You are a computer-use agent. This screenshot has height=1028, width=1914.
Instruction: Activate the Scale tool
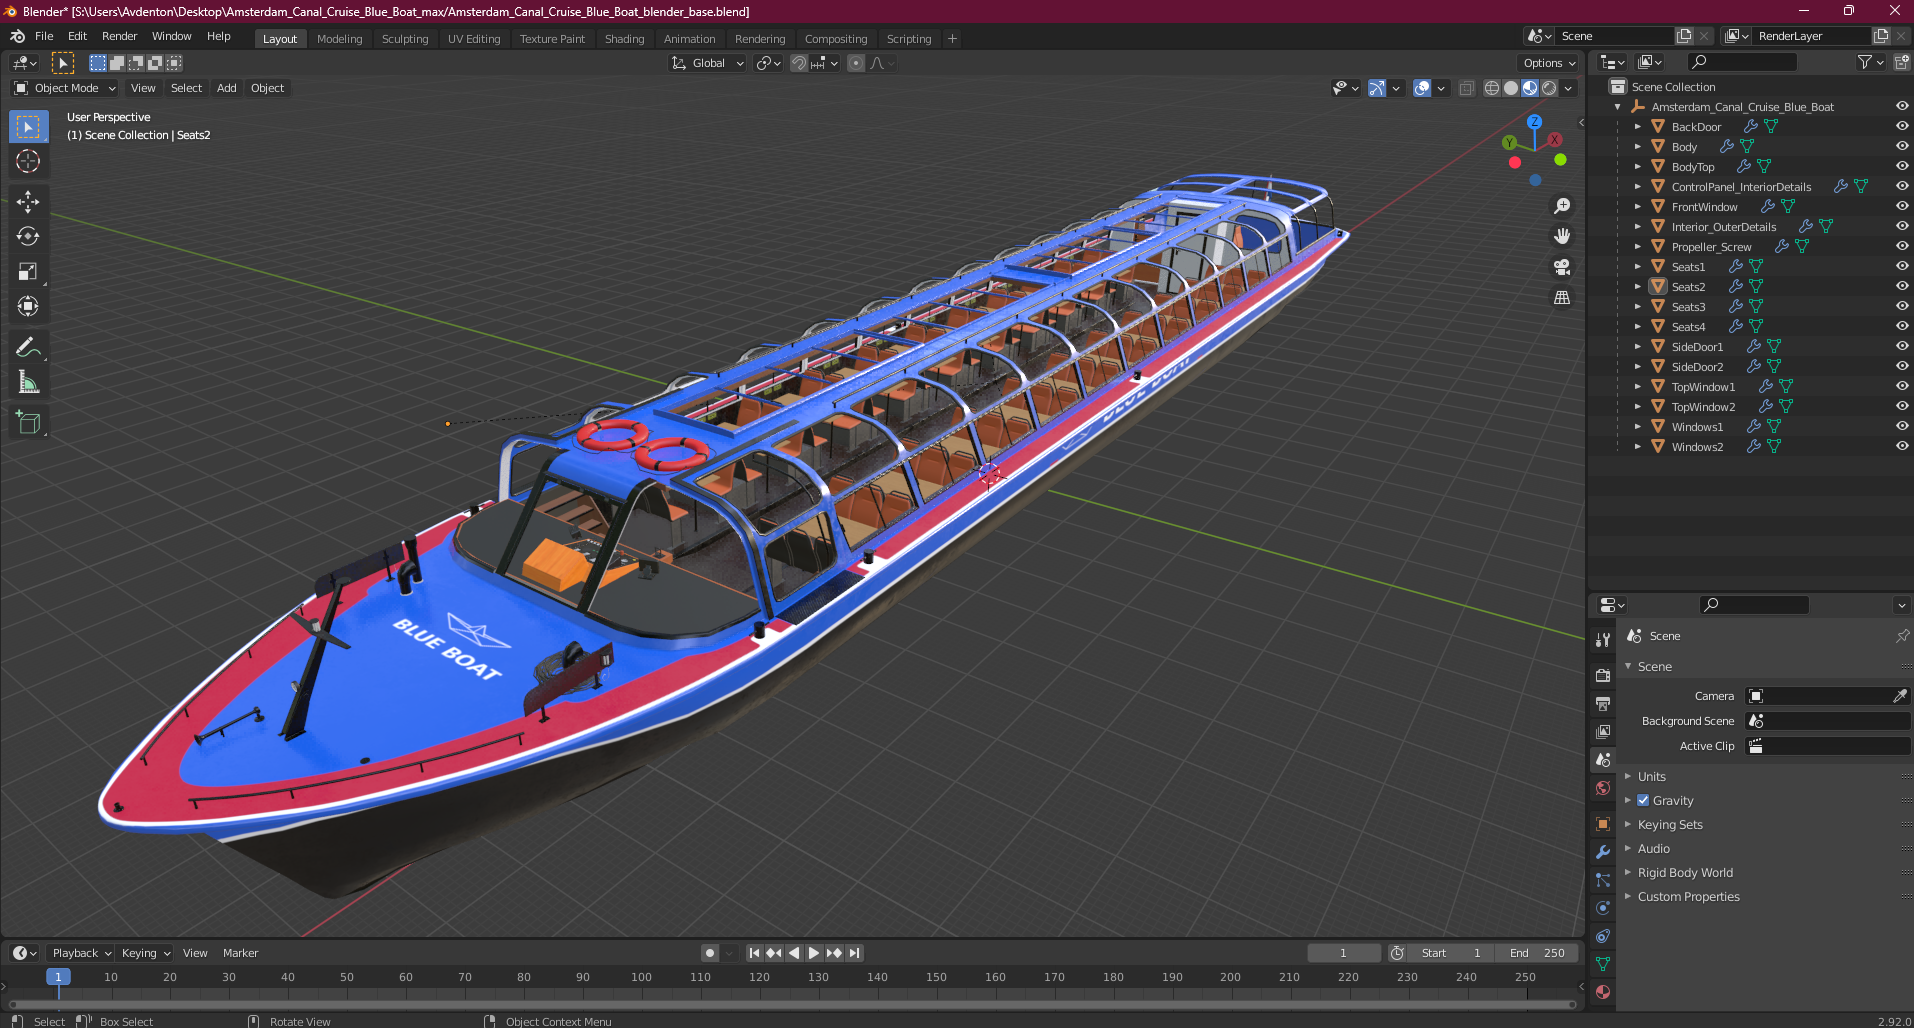click(28, 271)
